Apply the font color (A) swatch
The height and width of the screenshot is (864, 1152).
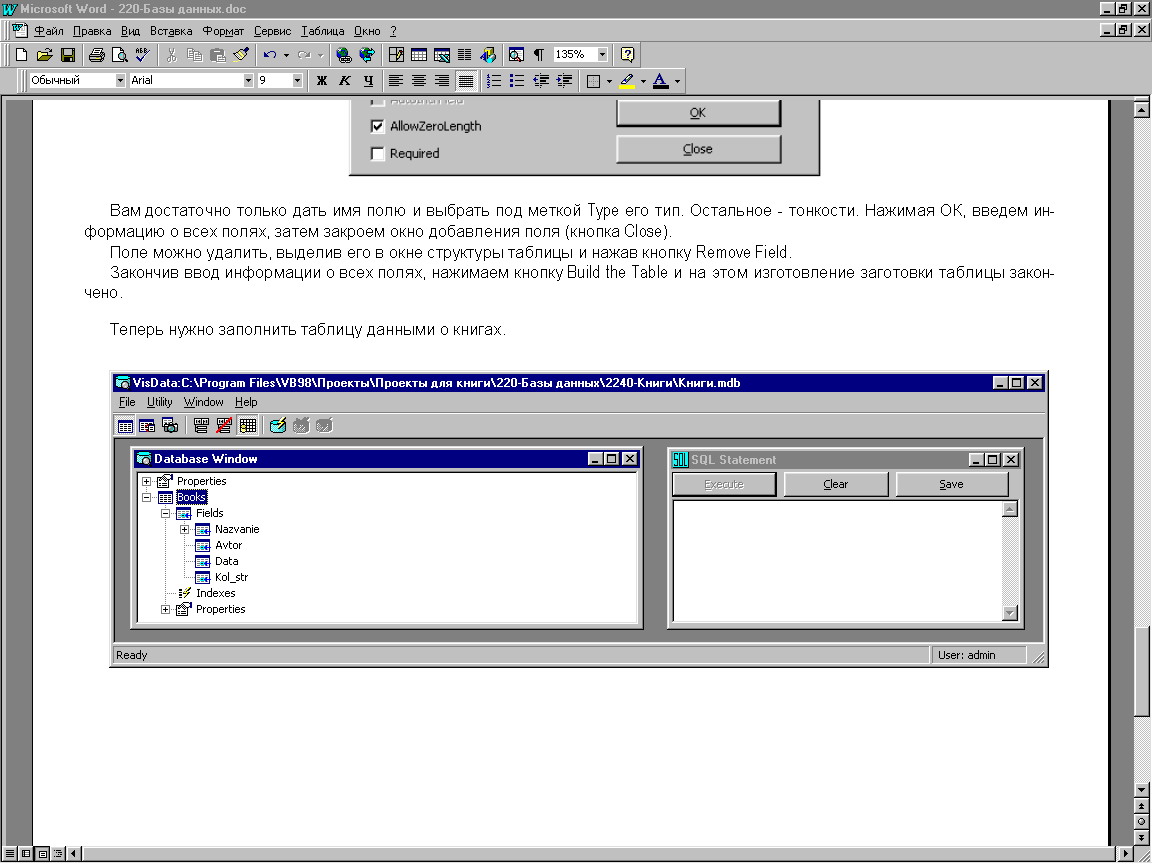660,81
